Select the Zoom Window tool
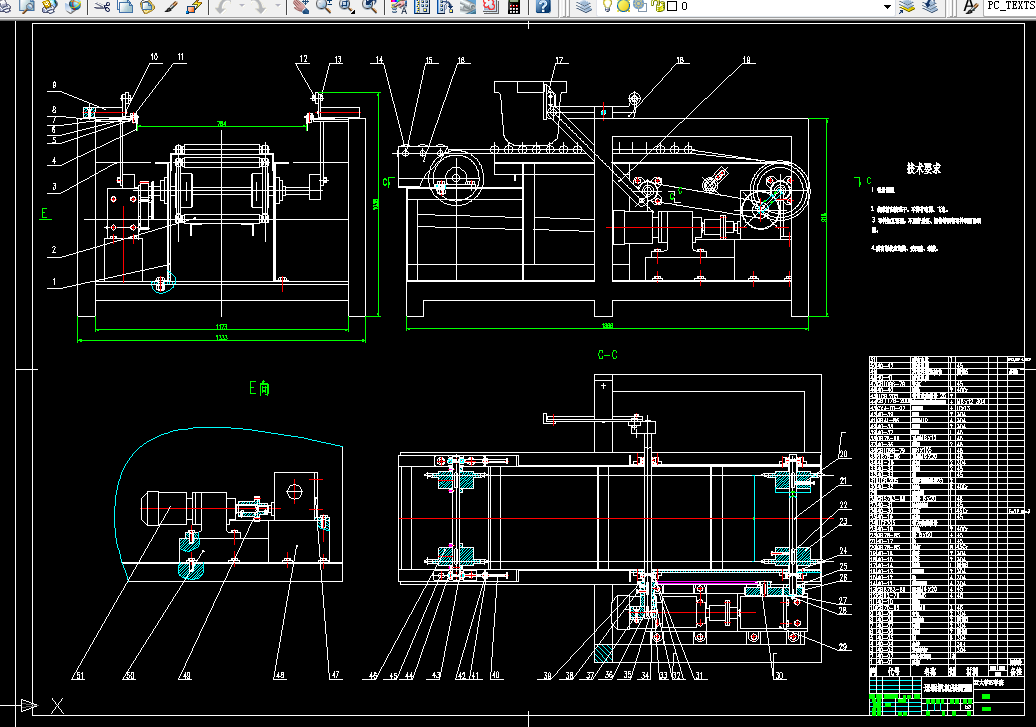Viewport: 1036px width, 727px height. pyautogui.click(x=347, y=6)
